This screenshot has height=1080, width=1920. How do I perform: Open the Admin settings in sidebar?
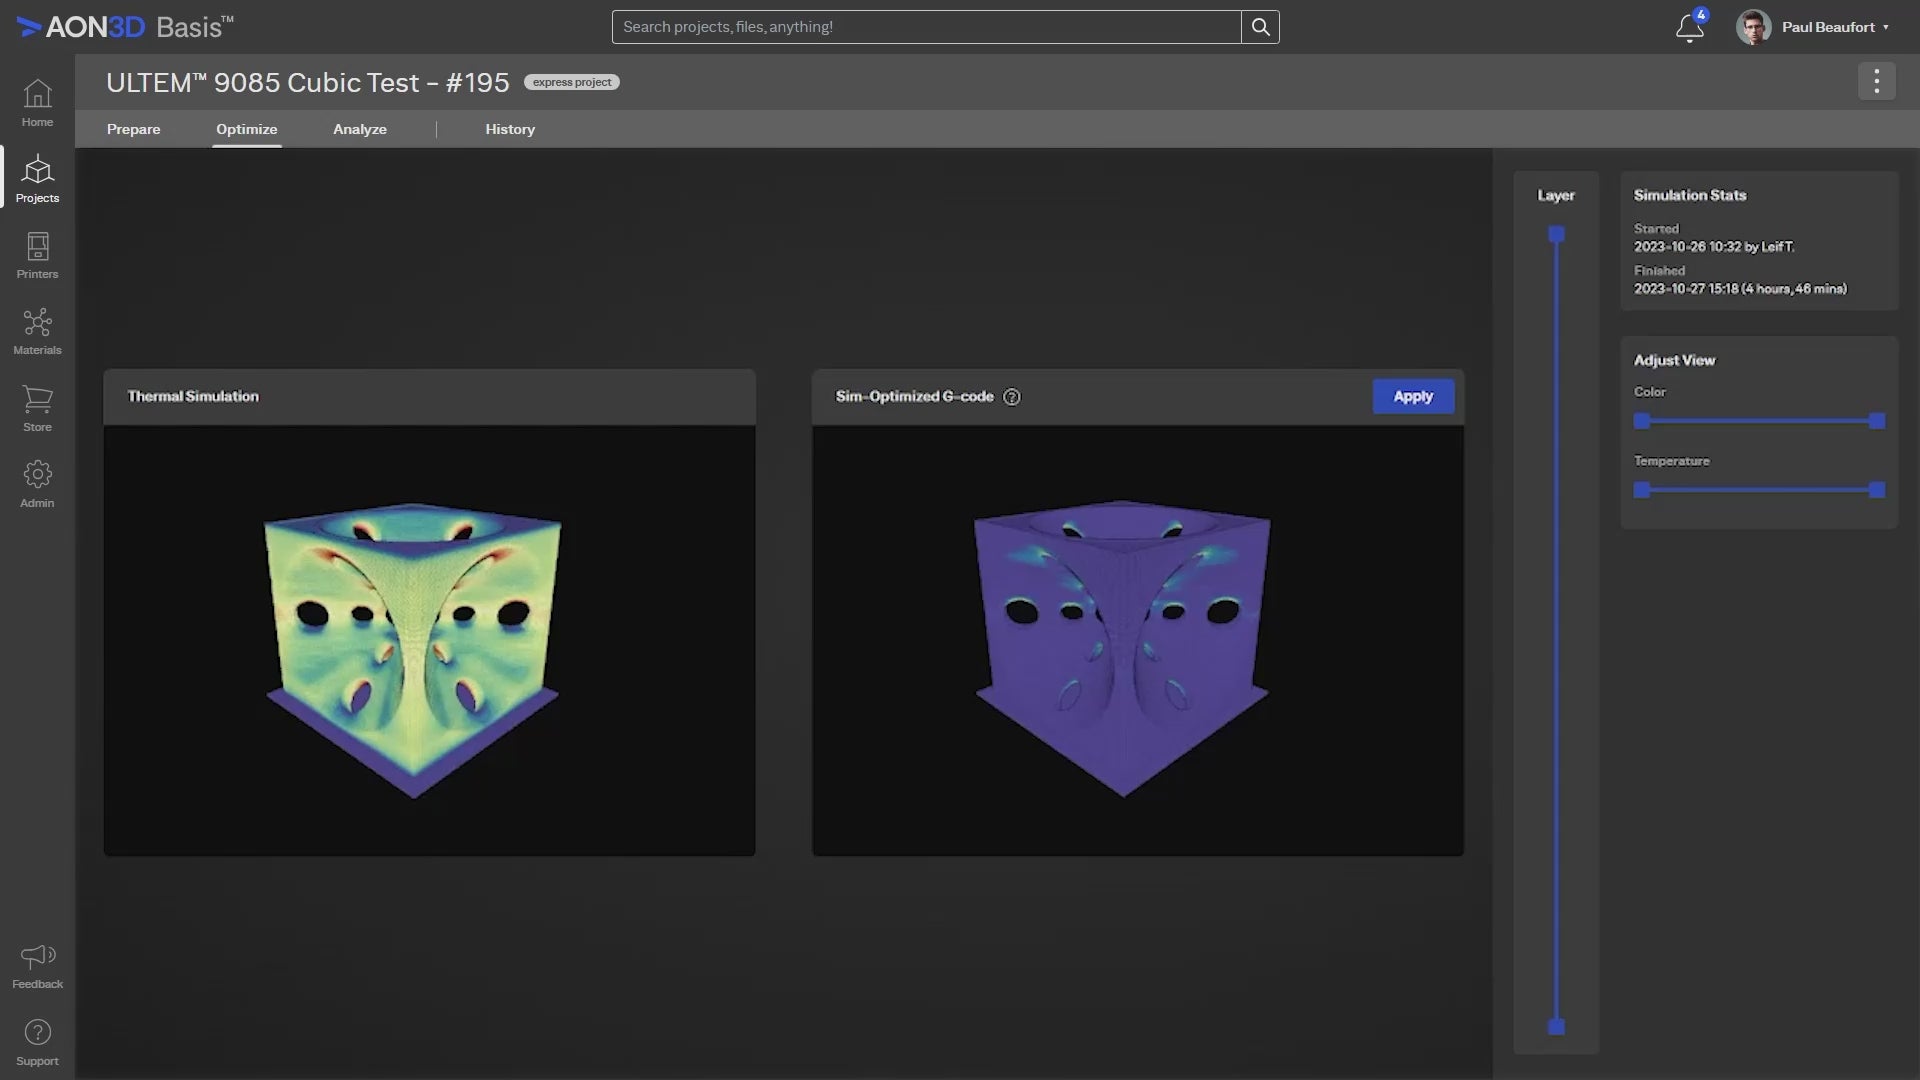click(37, 485)
